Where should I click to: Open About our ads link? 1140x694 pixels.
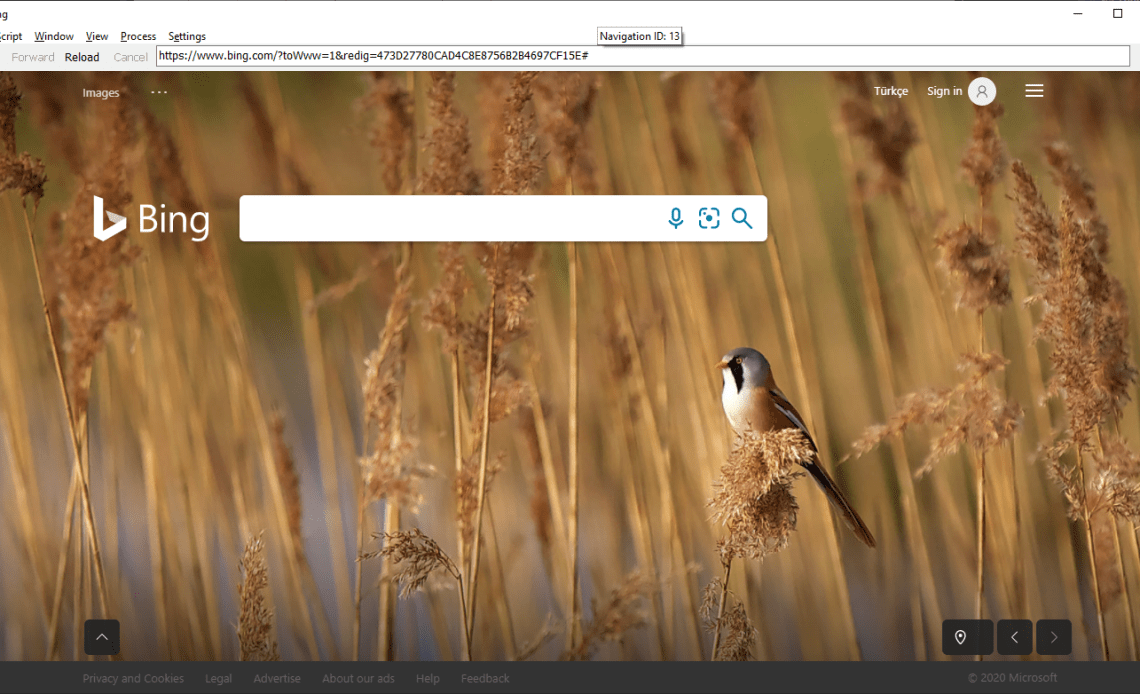(358, 678)
